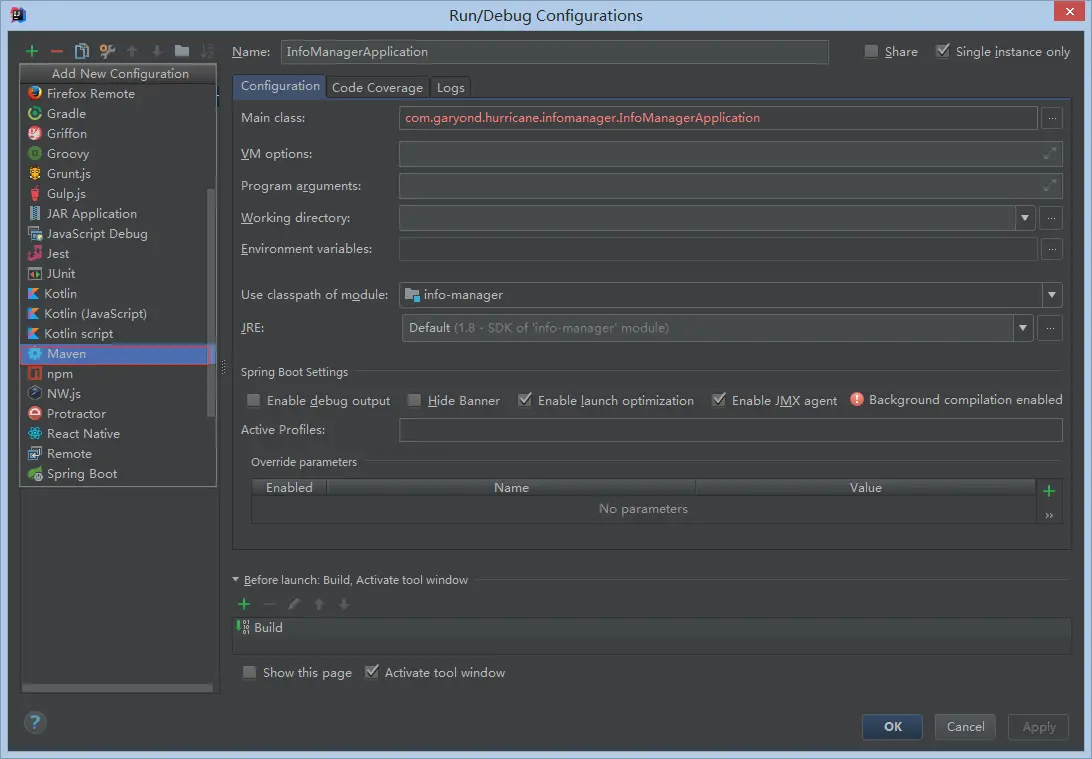The width and height of the screenshot is (1092, 759).
Task: Browse Working directory with ellipsis button
Action: [x=1051, y=218]
